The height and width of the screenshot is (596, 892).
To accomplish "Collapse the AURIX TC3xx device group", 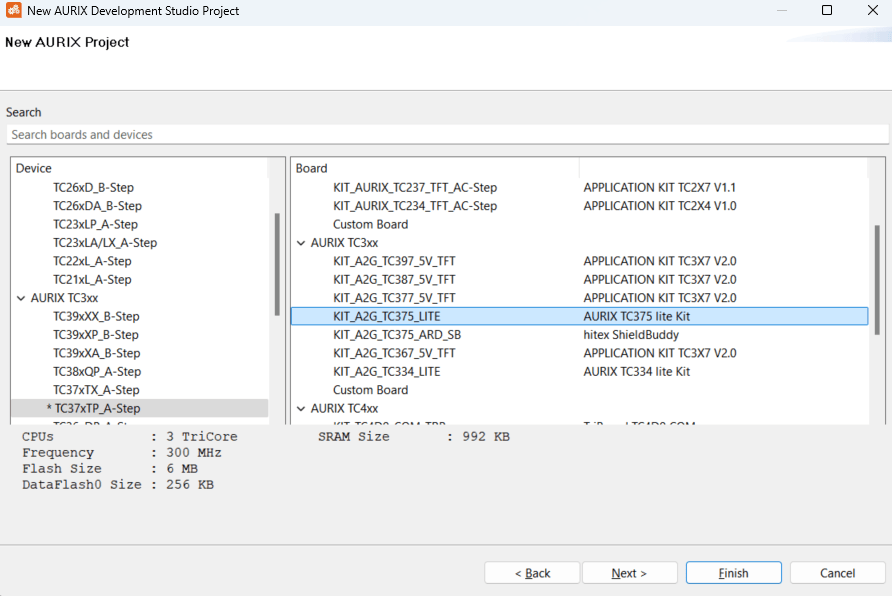I will pos(21,298).
